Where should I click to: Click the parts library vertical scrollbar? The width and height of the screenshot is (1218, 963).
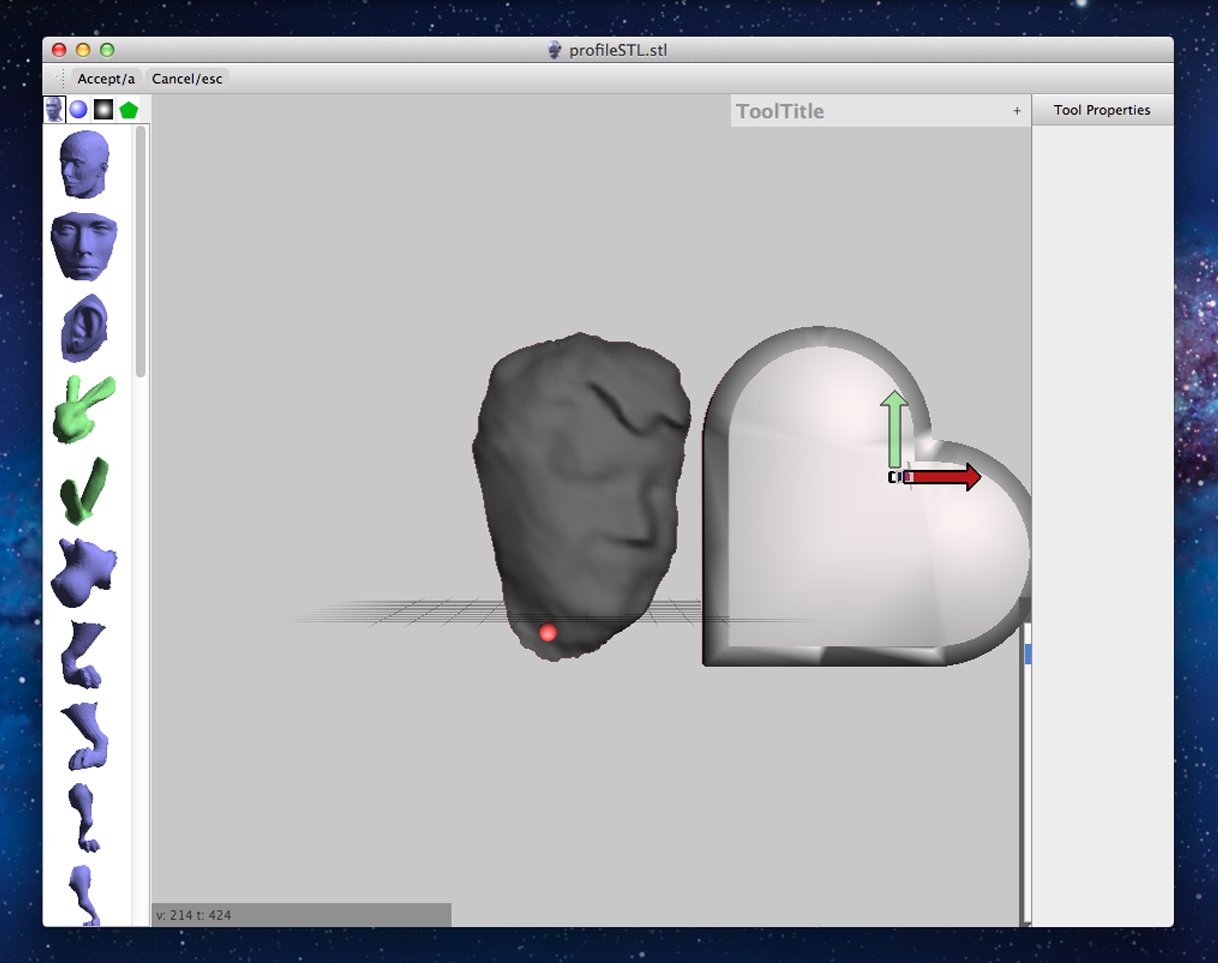tap(141, 251)
